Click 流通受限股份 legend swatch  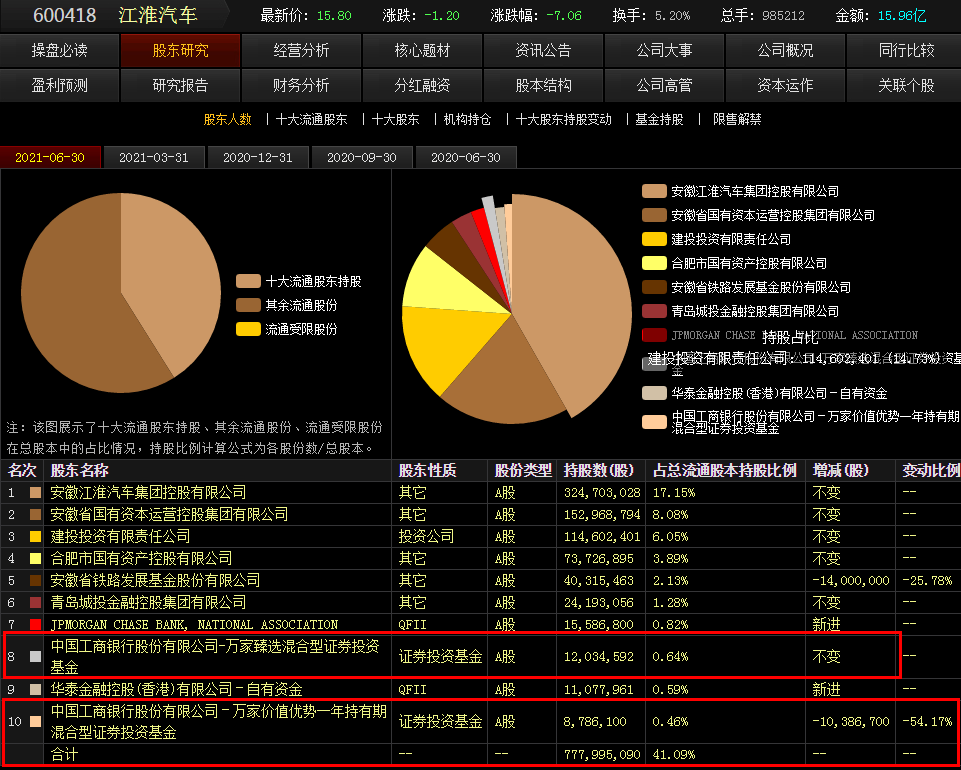(x=248, y=329)
